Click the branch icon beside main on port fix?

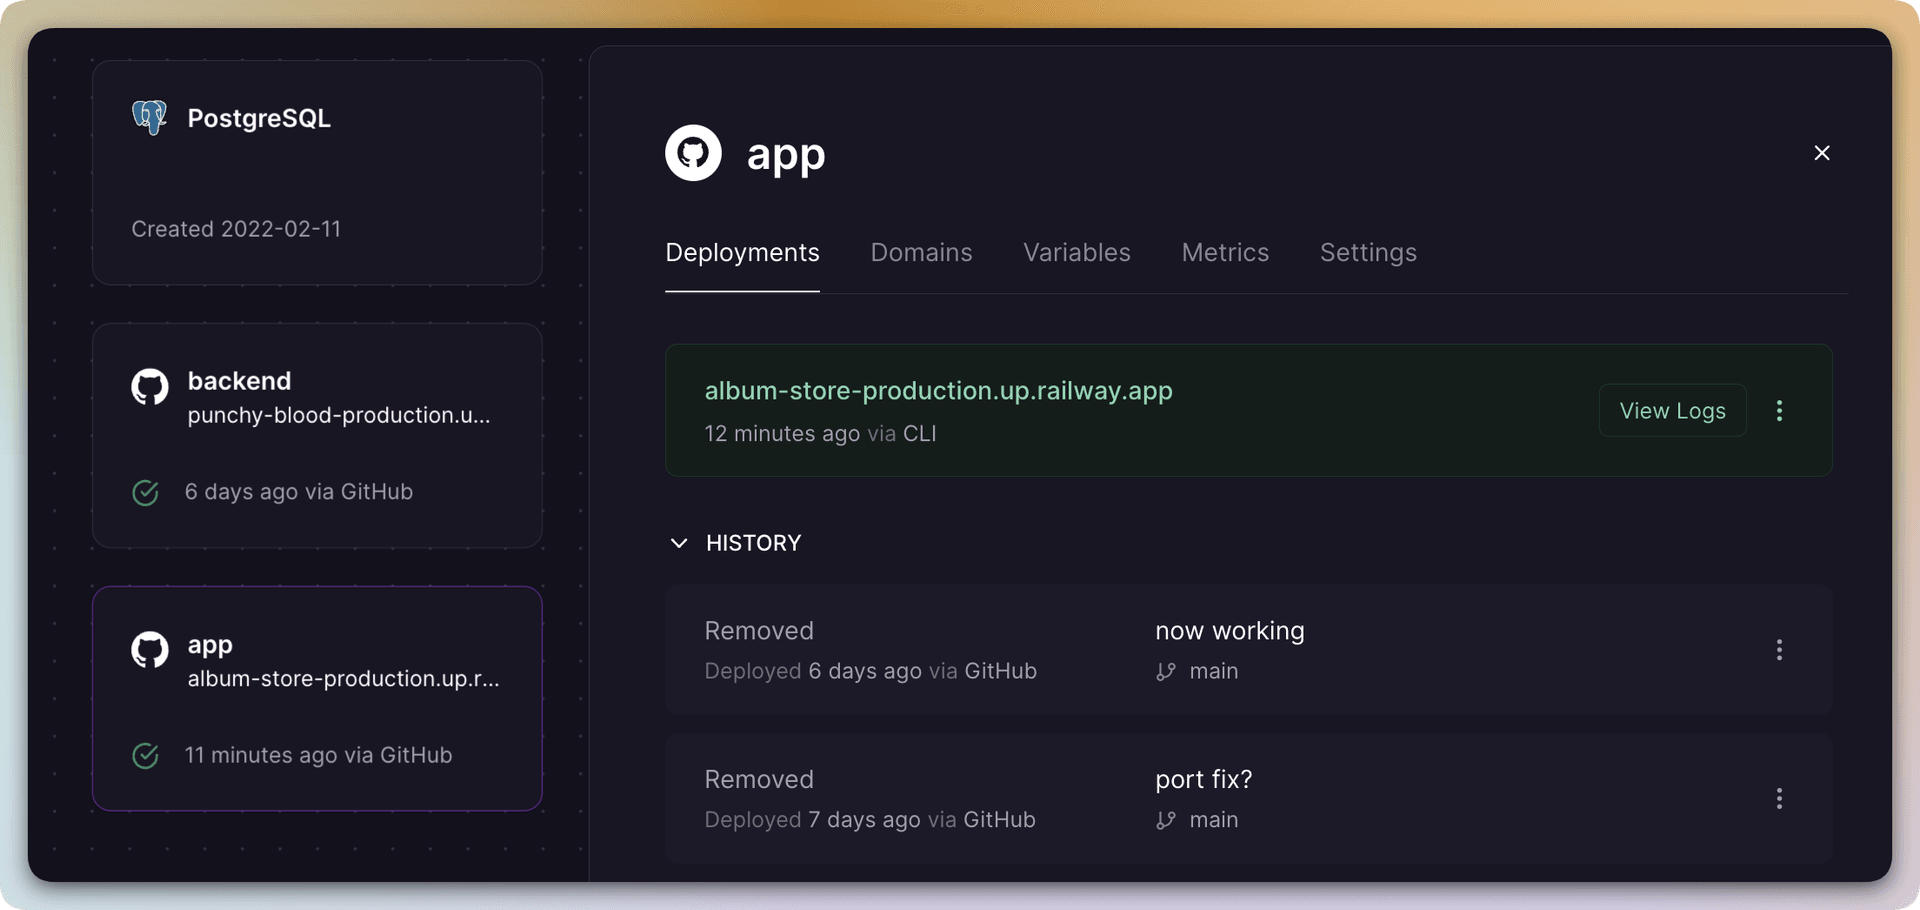(1165, 820)
